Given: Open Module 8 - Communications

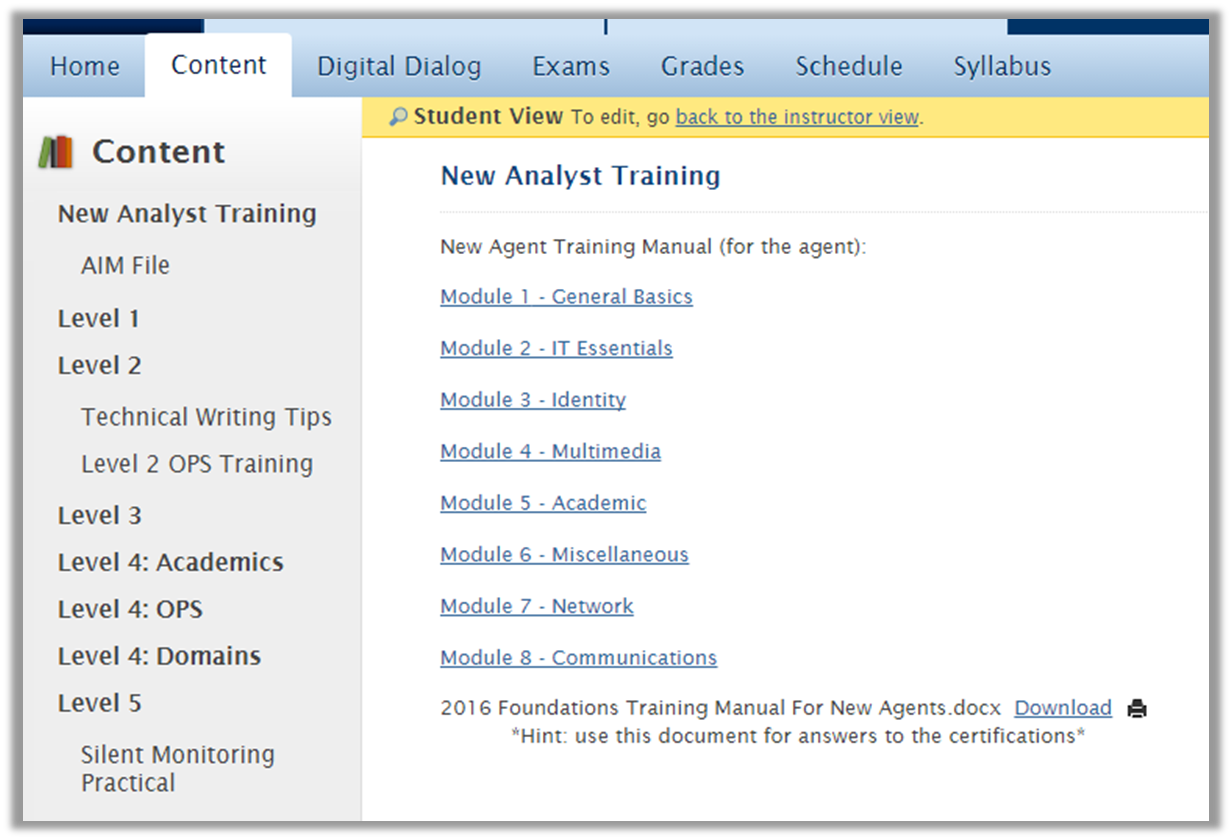Looking at the screenshot, I should [578, 657].
